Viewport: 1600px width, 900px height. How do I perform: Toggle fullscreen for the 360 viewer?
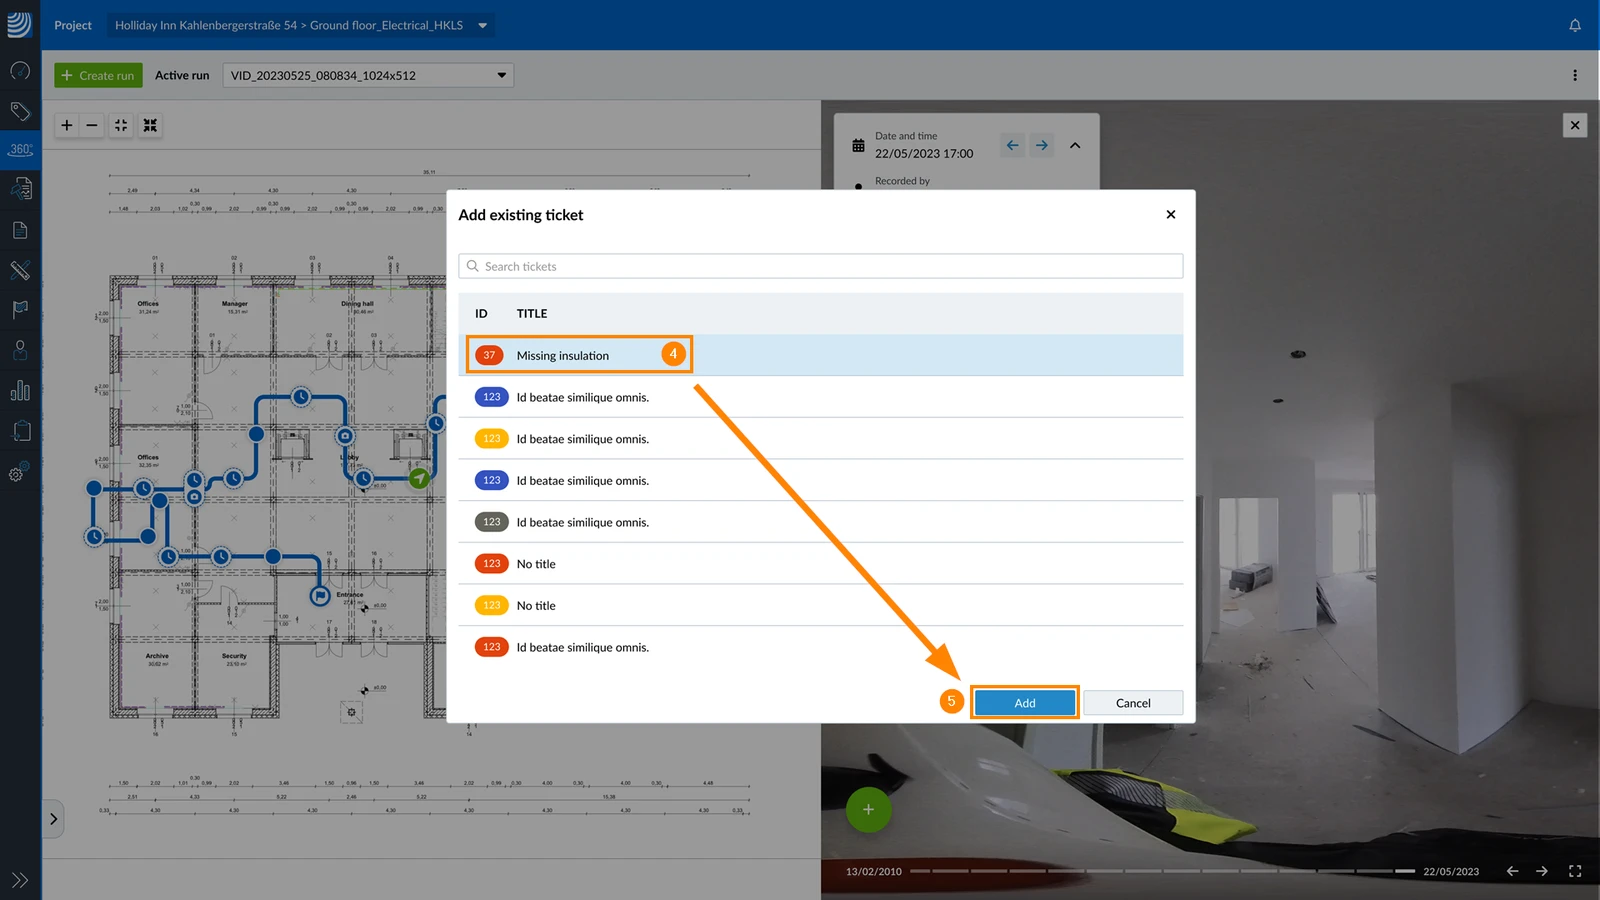coord(1575,871)
